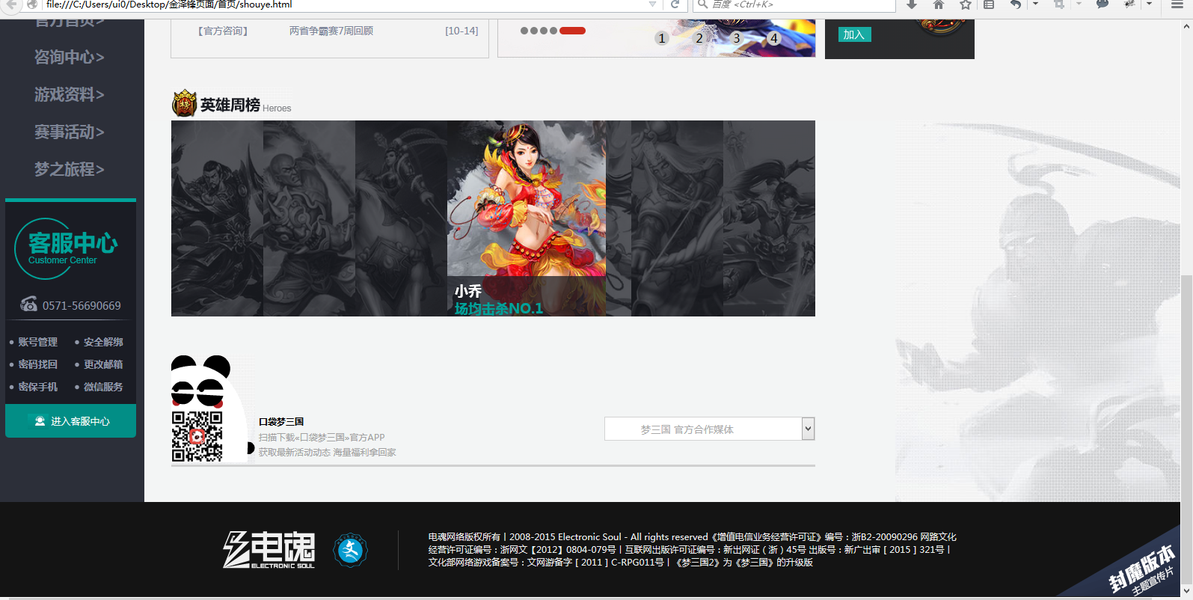Screen dimensions: 1193x600
Task: Click the curved undo arrow toolbar icon
Action: pos(1016,4)
